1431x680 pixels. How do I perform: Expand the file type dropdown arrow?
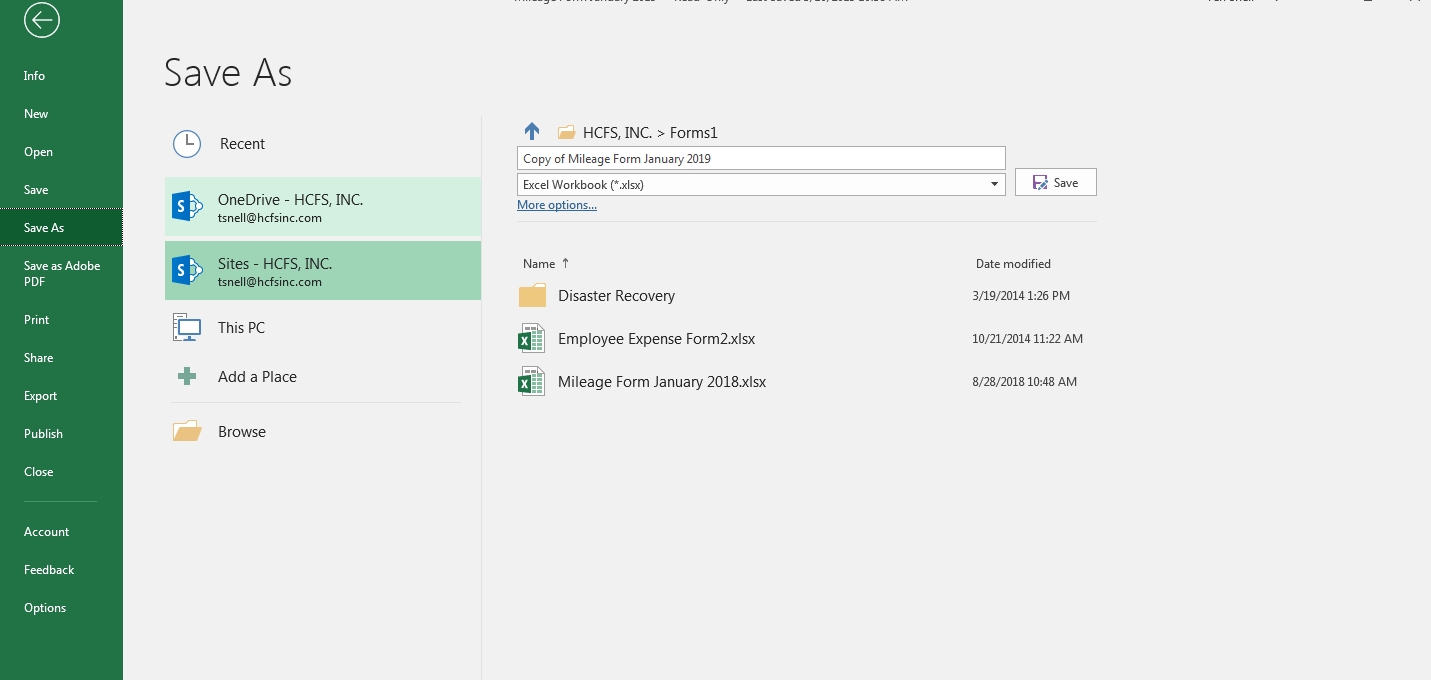(x=994, y=185)
